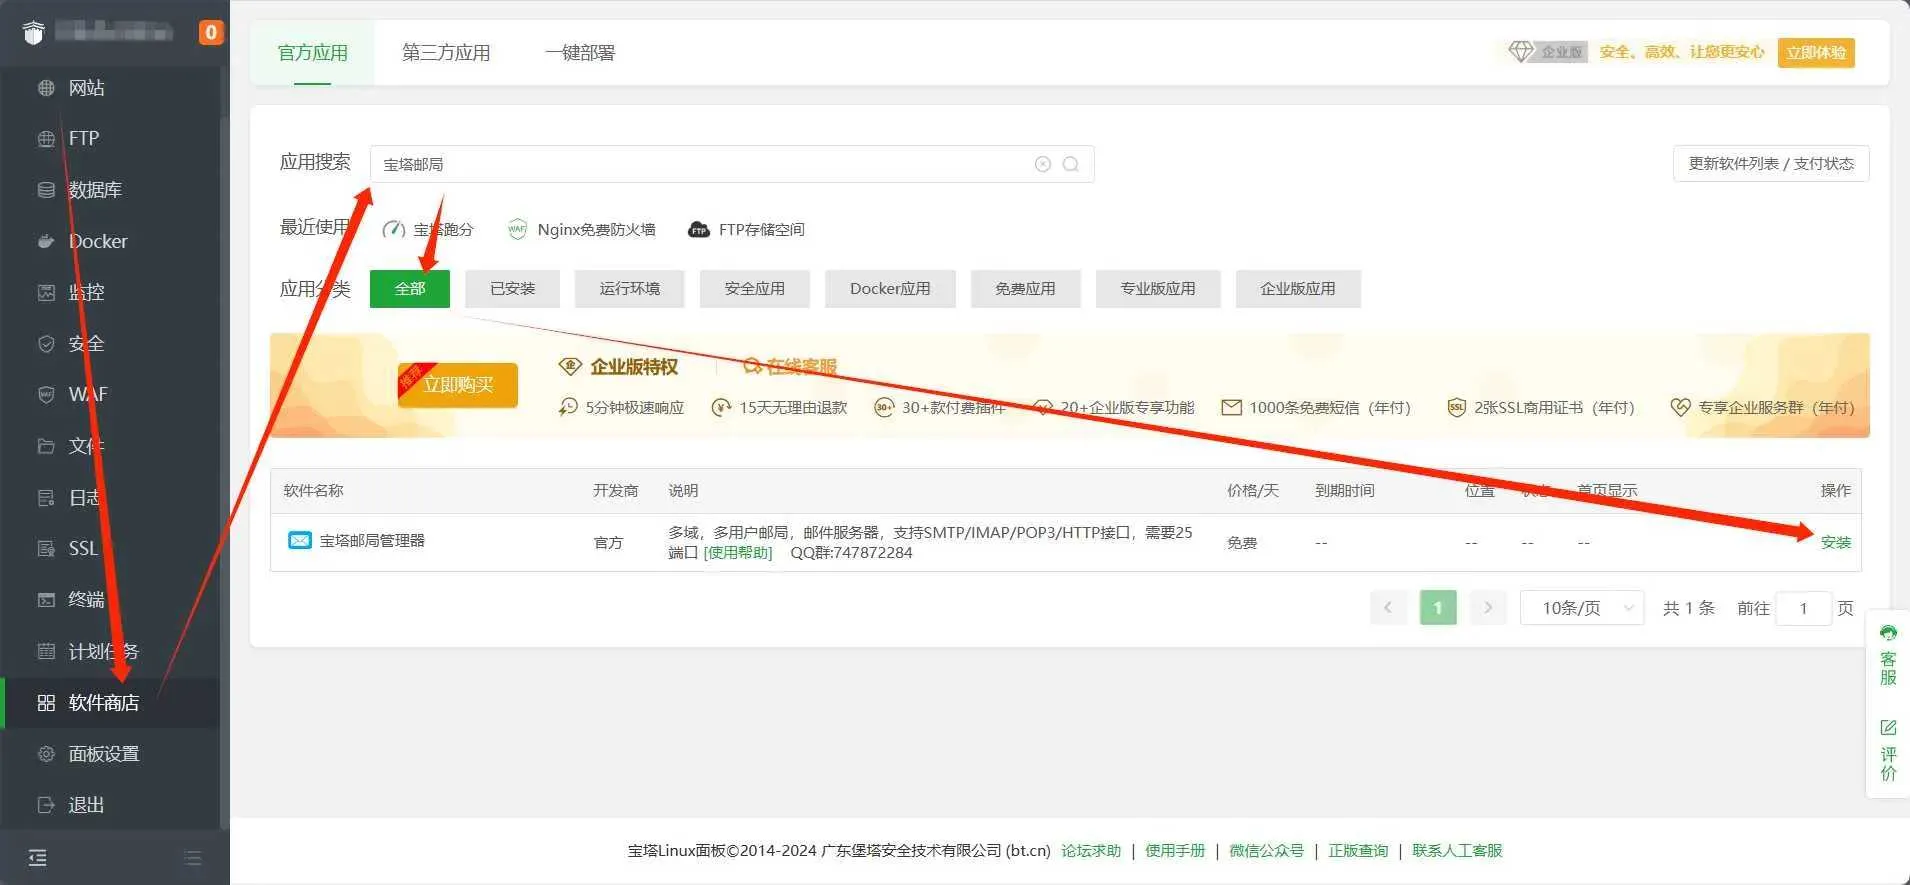Click the 宝塔邮局管理器 software name
This screenshot has width=1910, height=885.
[372, 541]
